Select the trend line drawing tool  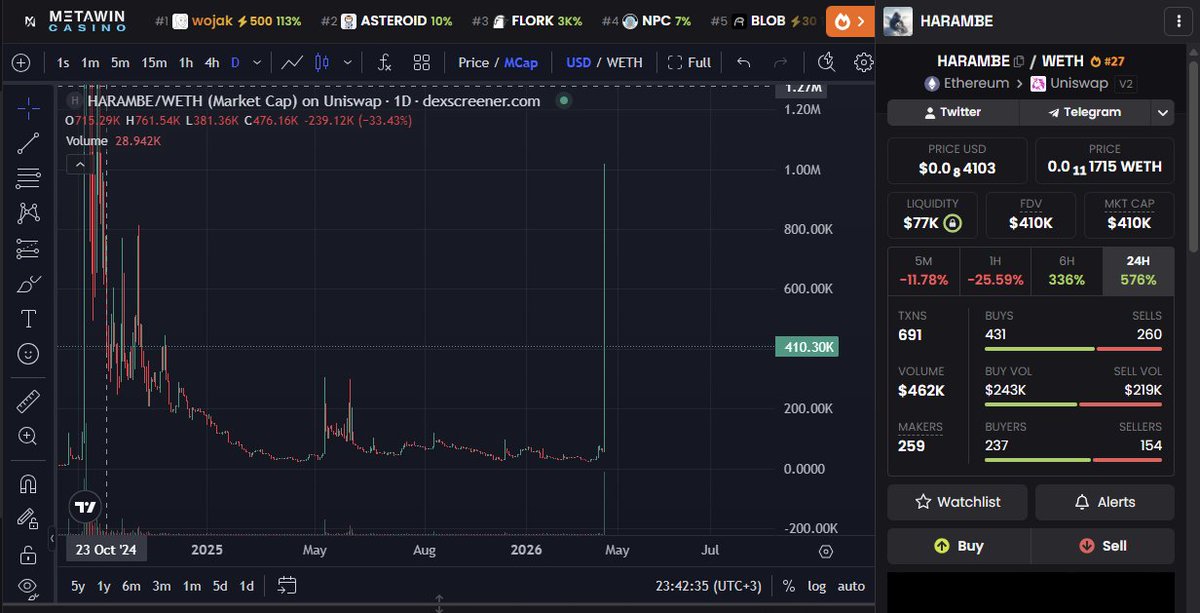28,143
